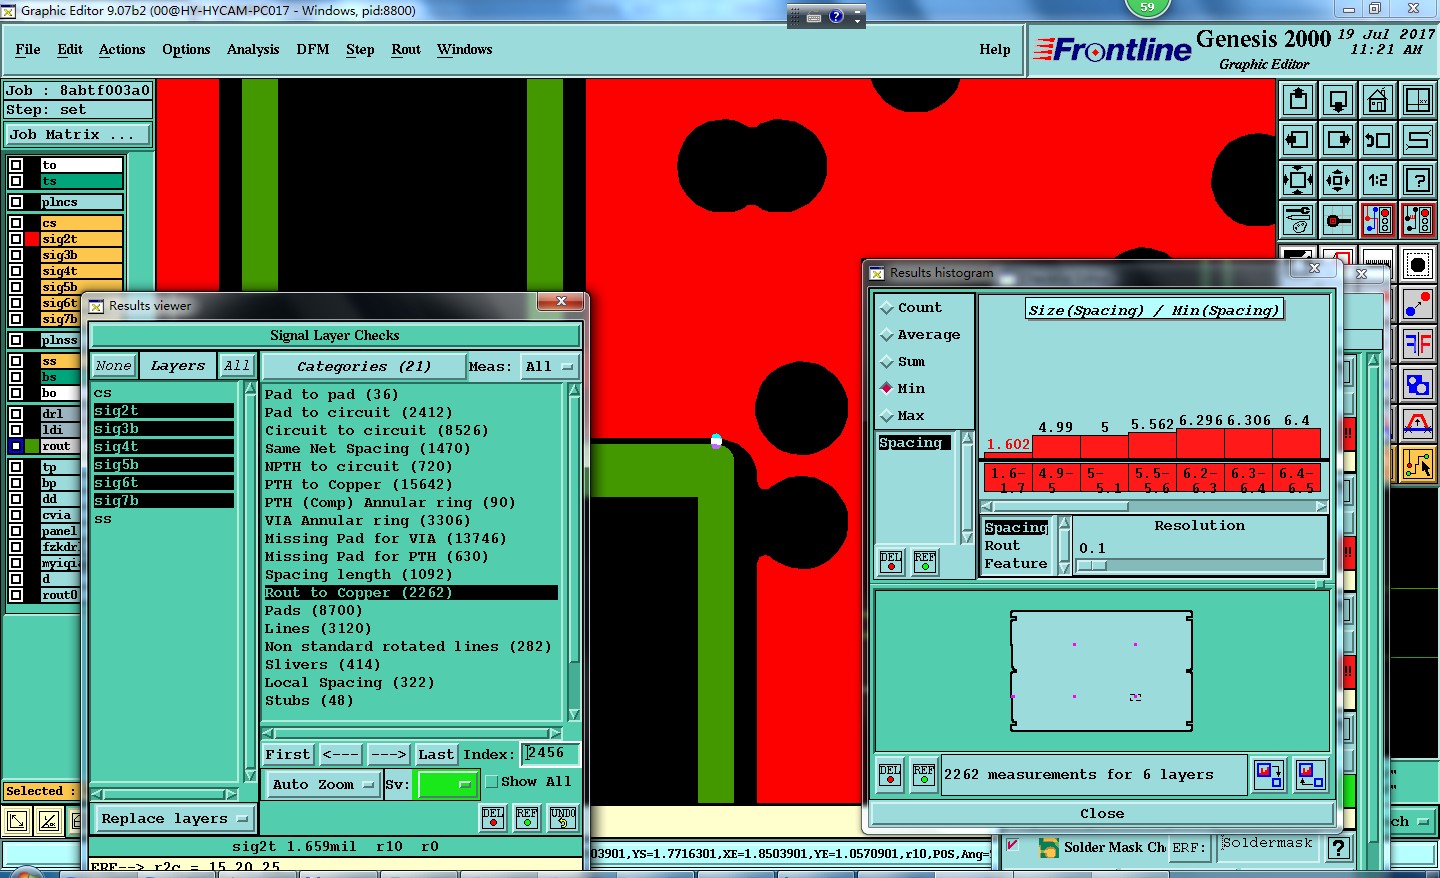
Task: Click the mirrored F flip icon
Action: (x=1418, y=344)
